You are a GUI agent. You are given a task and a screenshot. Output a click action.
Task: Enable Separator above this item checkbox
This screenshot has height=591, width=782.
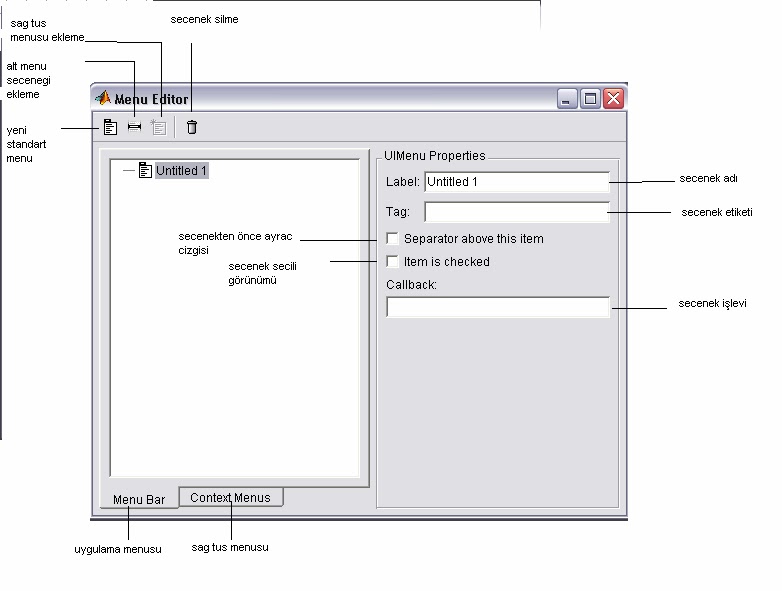point(392,238)
